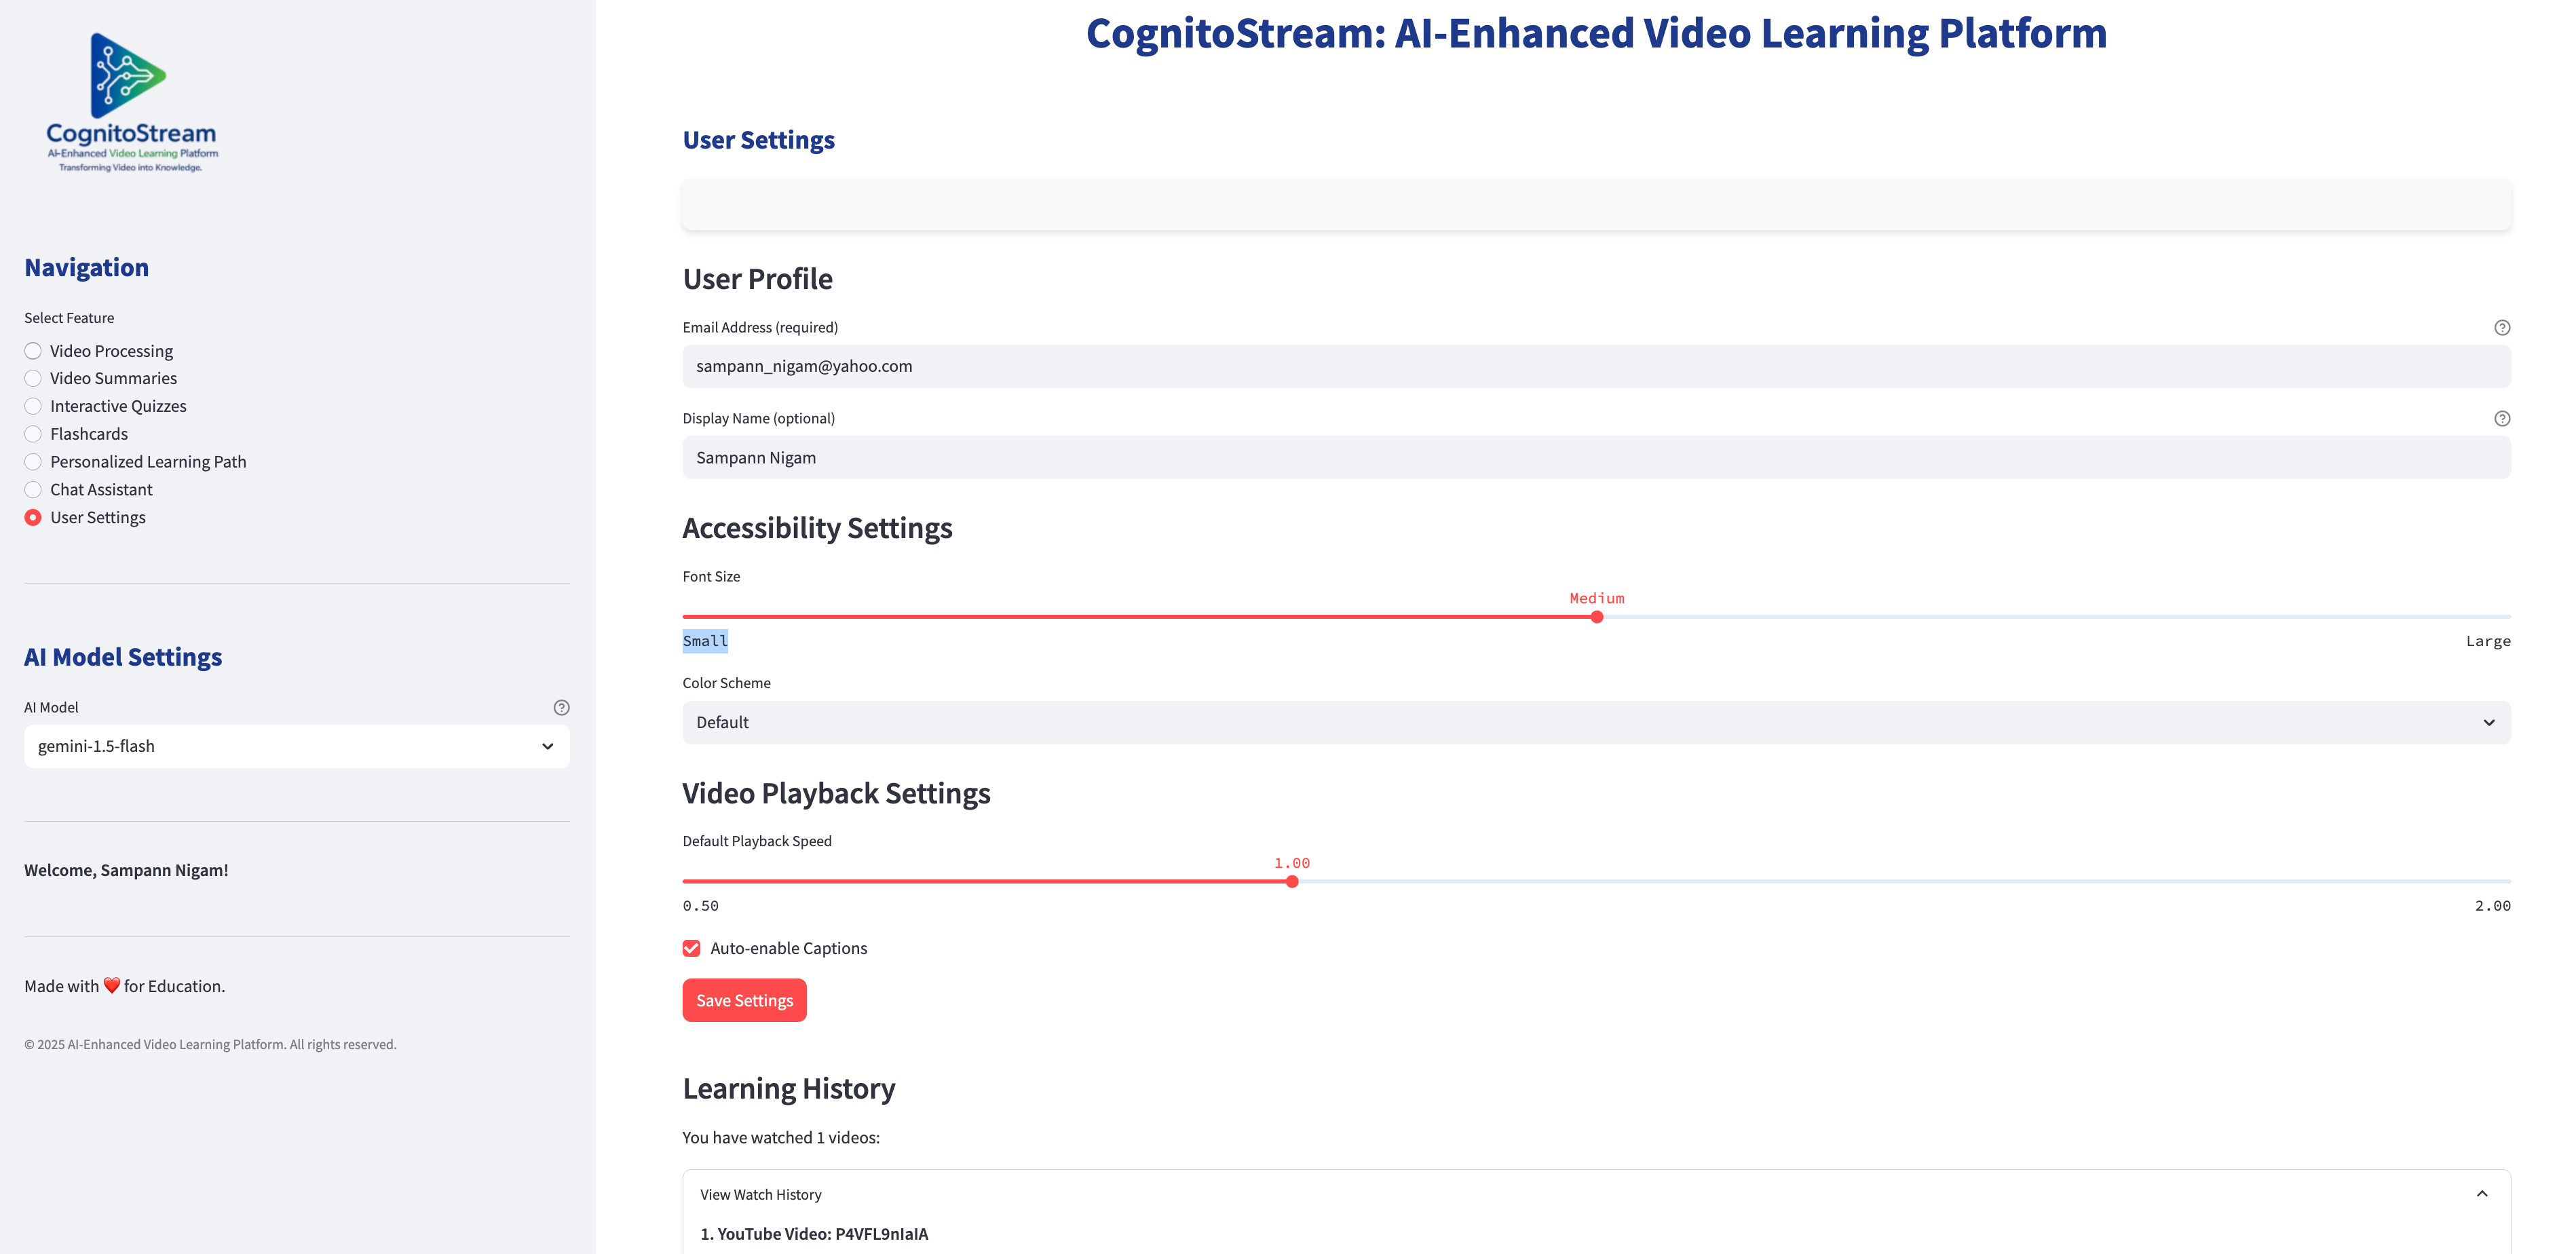This screenshot has width=2576, height=1254.
Task: Go to Personalized Learning Path feature
Action: 34,462
